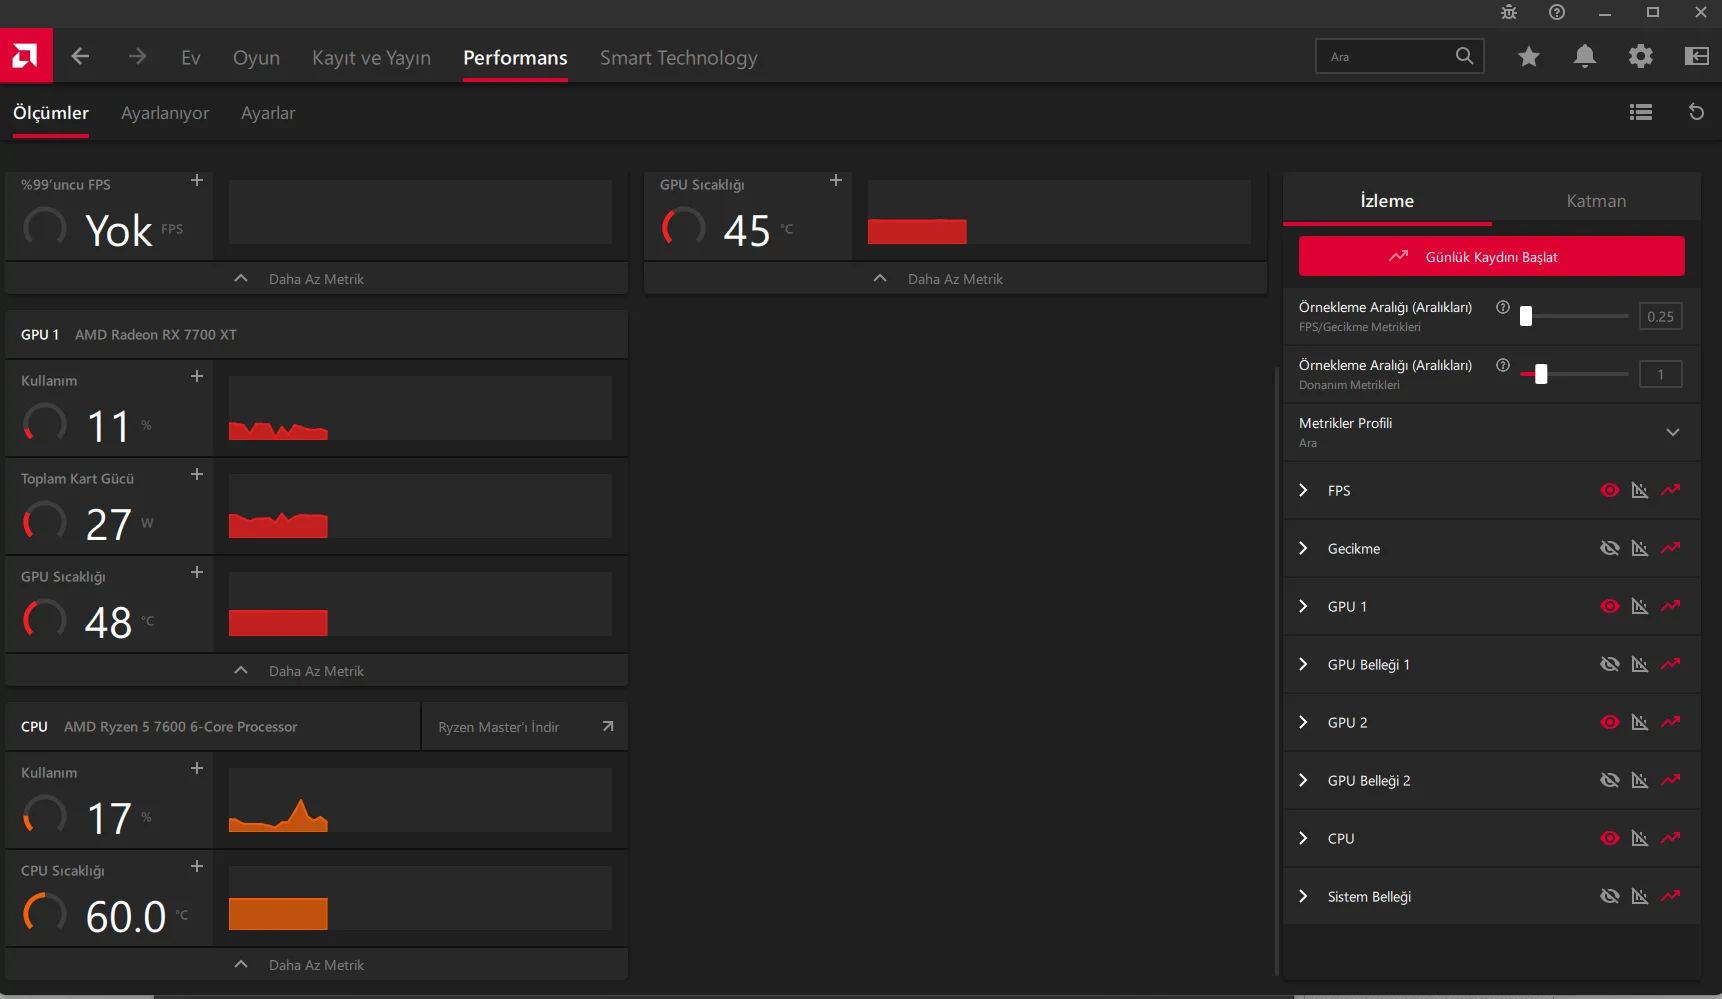
Task: Expand the GPU Belleği 2 group
Action: point(1303,780)
